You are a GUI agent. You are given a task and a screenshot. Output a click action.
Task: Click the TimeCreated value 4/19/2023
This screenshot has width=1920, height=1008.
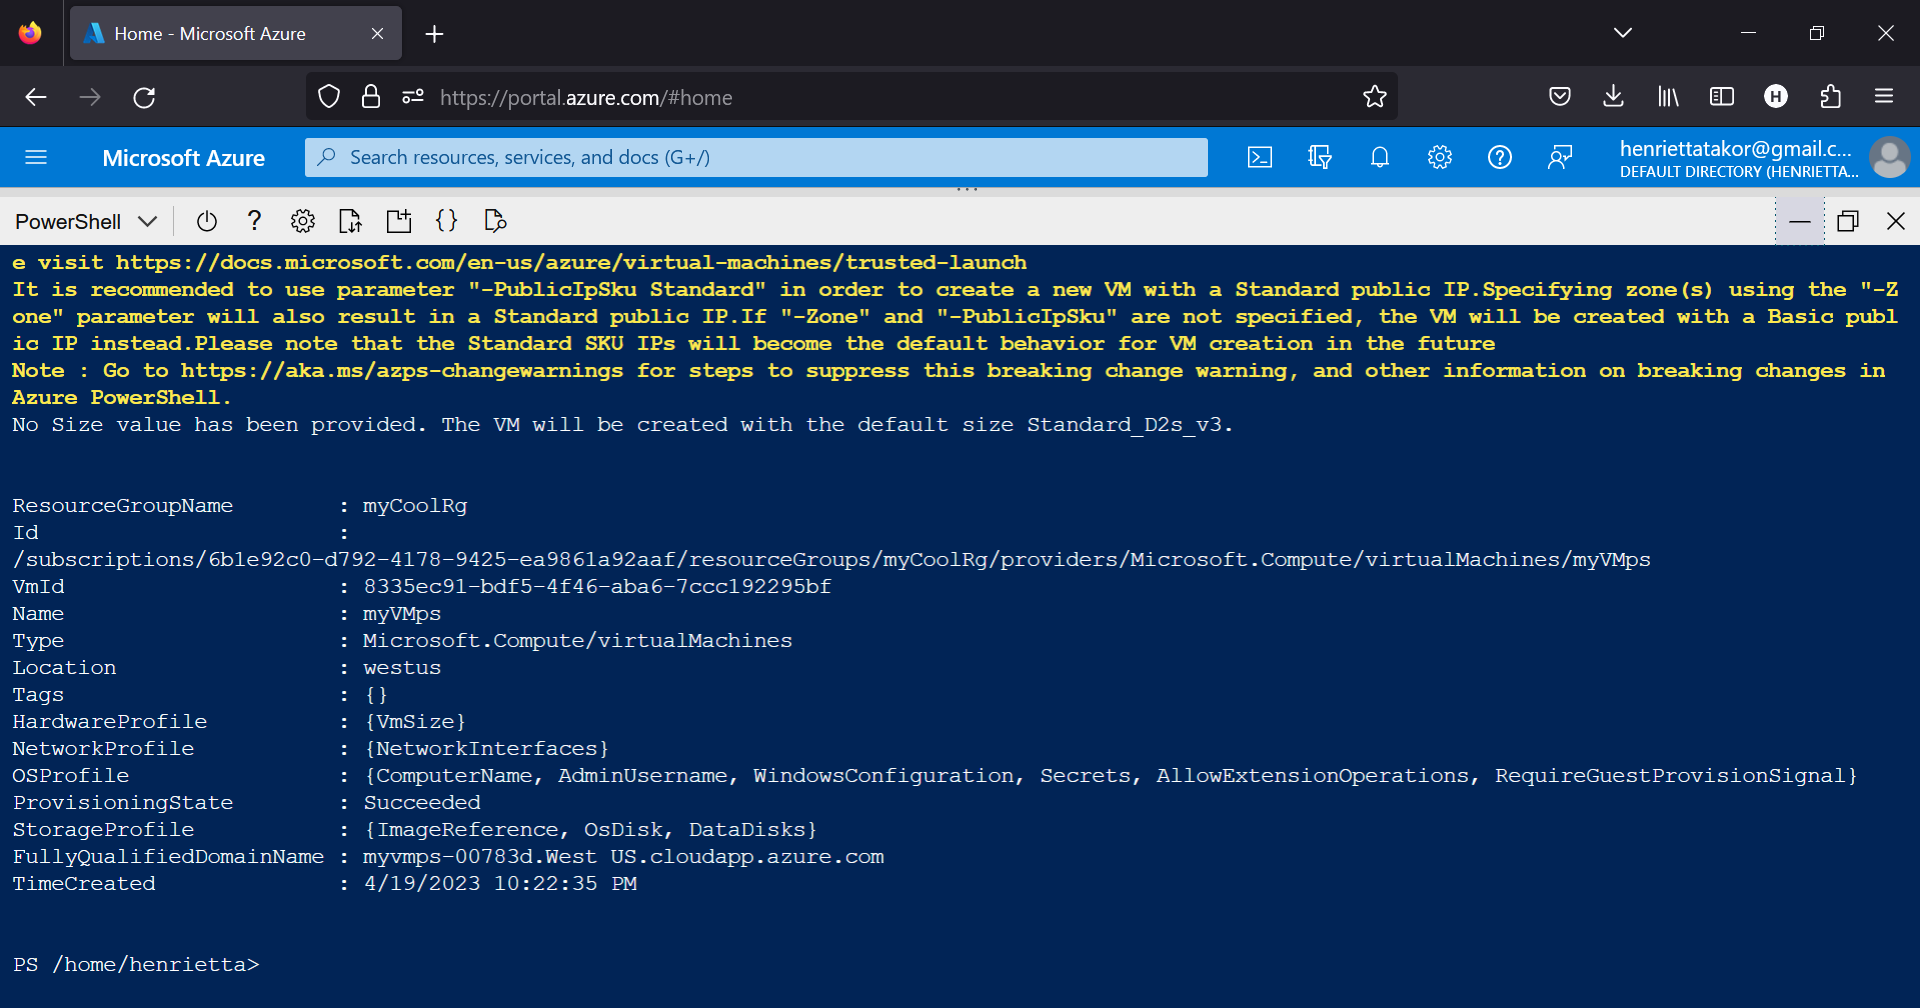(500, 884)
